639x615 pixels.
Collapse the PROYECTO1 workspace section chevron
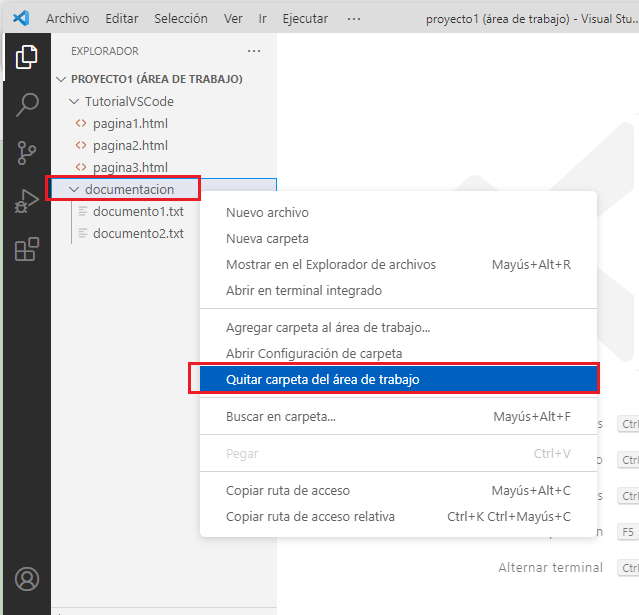pyautogui.click(x=61, y=79)
